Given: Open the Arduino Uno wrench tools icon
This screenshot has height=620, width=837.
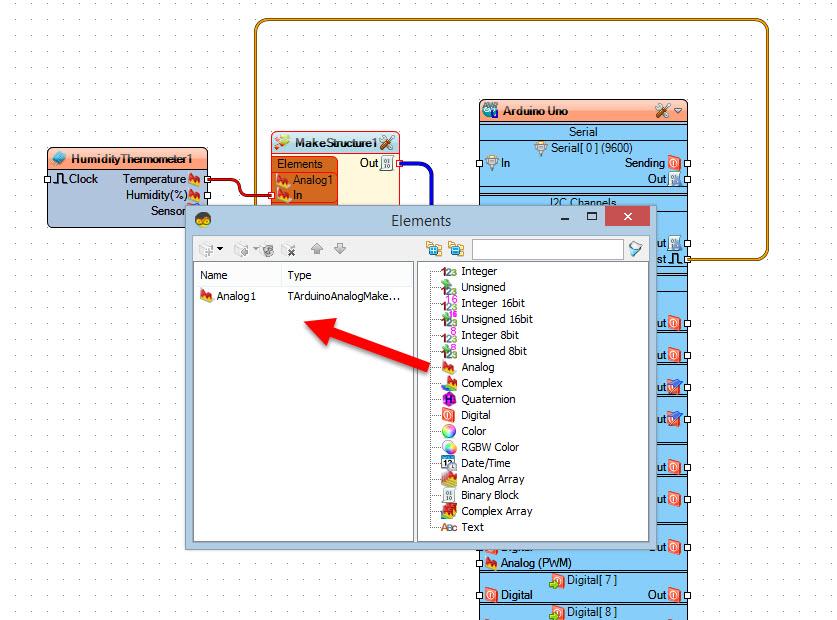Looking at the screenshot, I should (x=662, y=111).
